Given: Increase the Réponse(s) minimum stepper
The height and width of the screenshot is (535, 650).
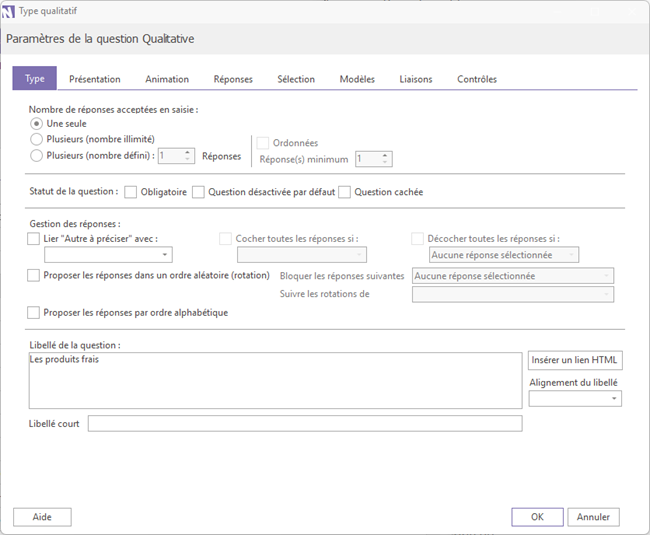Looking at the screenshot, I should coord(385,155).
